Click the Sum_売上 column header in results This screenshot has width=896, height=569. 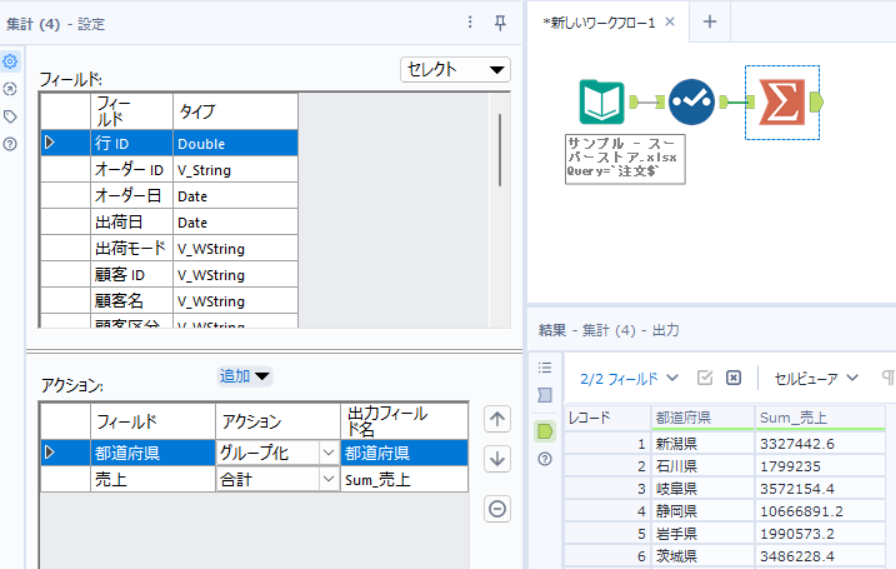820,418
